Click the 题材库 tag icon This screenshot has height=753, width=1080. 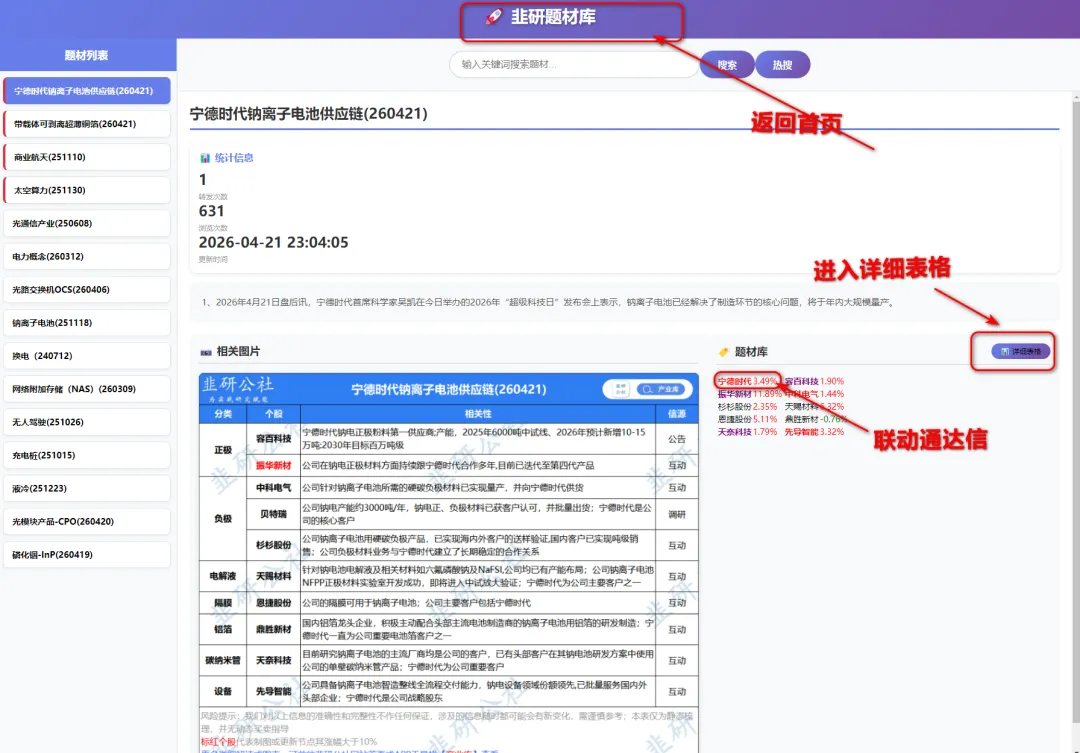723,352
